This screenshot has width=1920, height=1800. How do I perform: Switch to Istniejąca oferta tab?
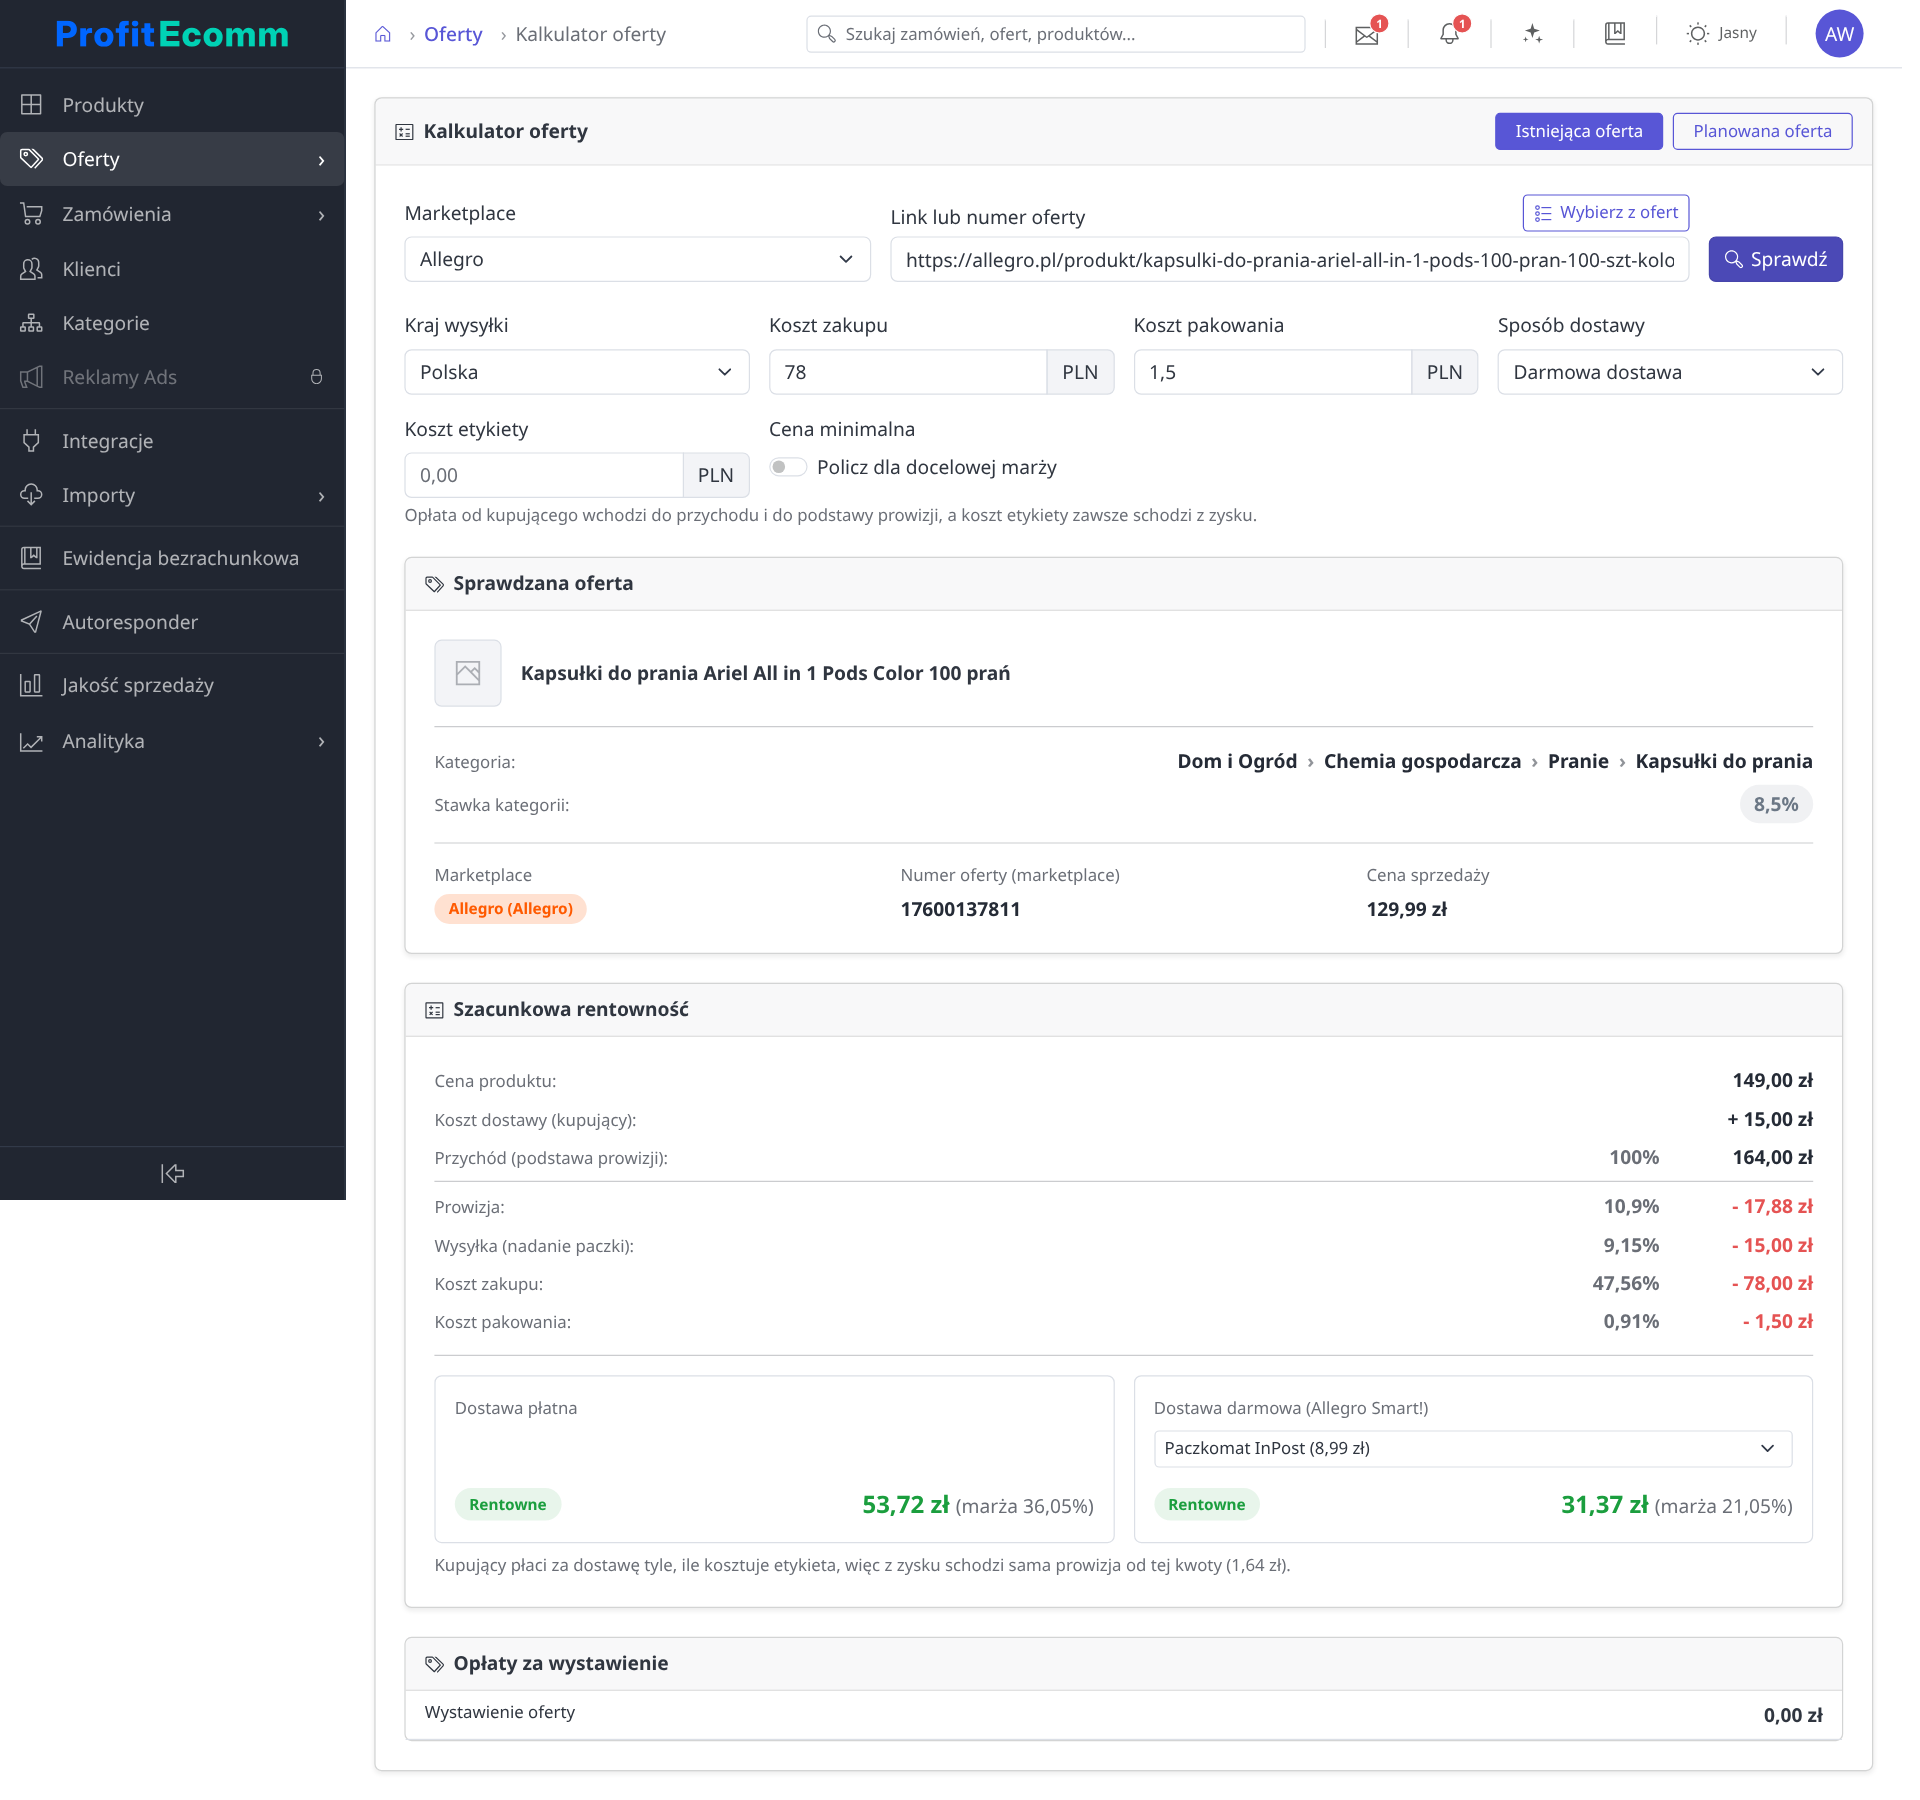click(1578, 131)
